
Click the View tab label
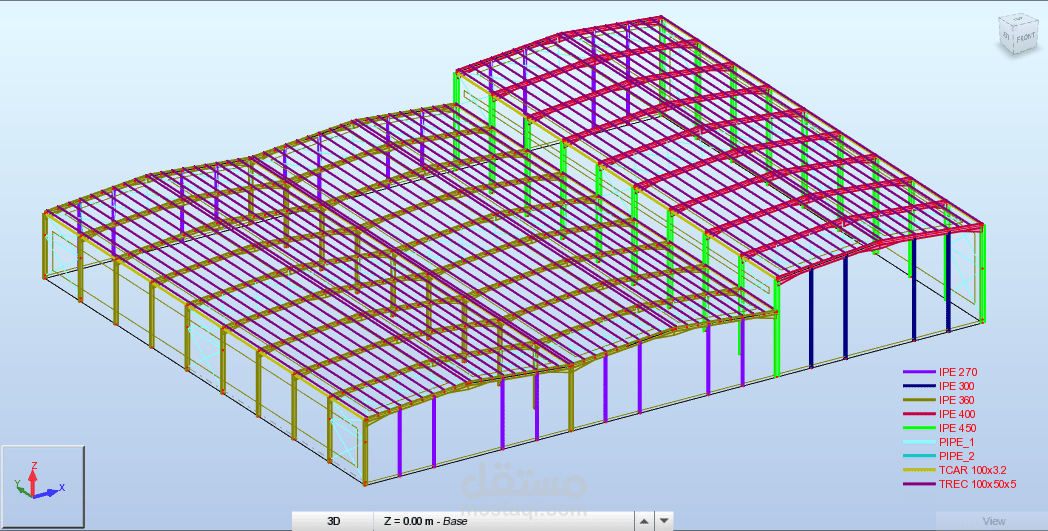[994, 521]
